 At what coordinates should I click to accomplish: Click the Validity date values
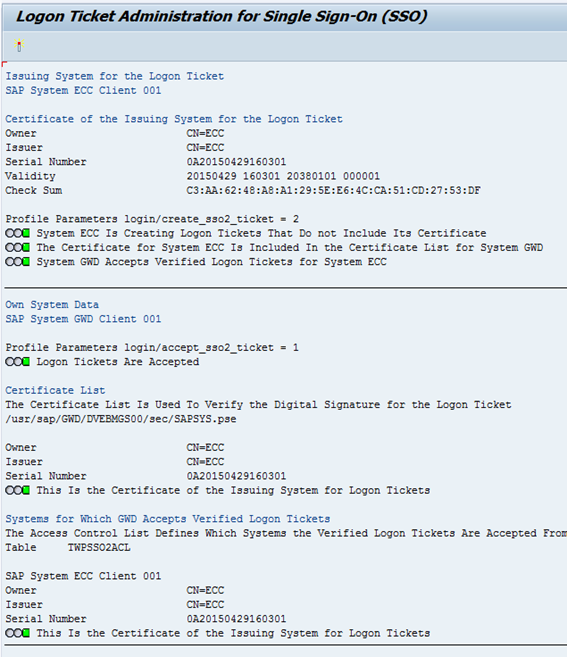click(x=283, y=176)
